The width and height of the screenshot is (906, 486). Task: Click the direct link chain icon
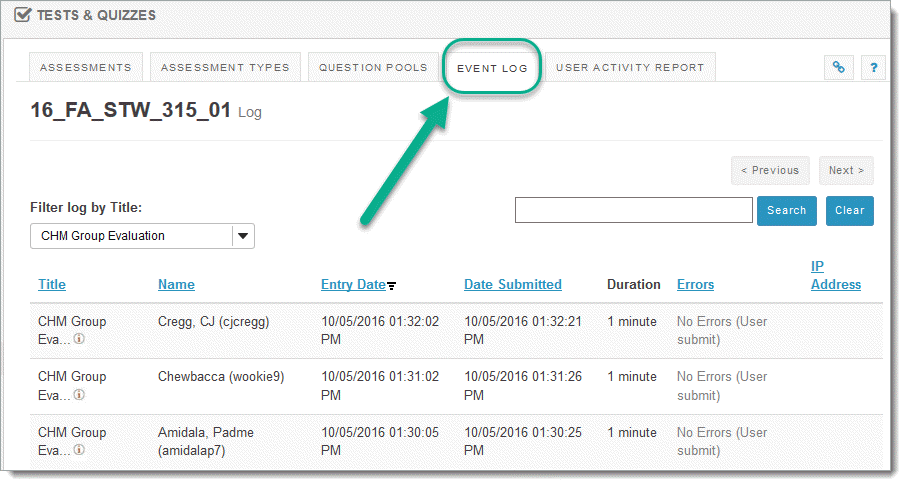point(838,68)
